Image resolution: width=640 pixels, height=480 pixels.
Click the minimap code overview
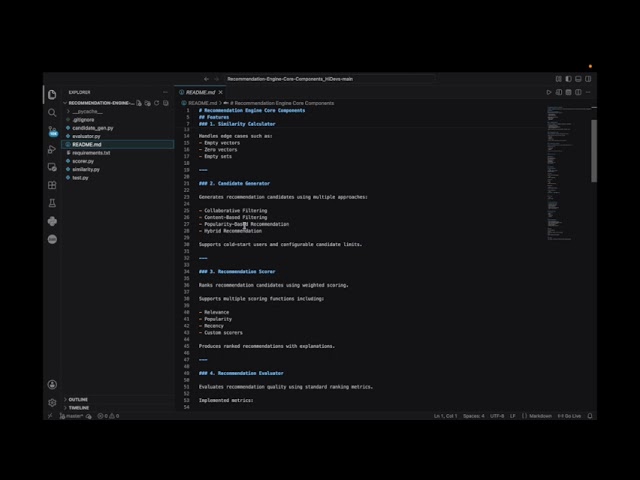(568, 173)
